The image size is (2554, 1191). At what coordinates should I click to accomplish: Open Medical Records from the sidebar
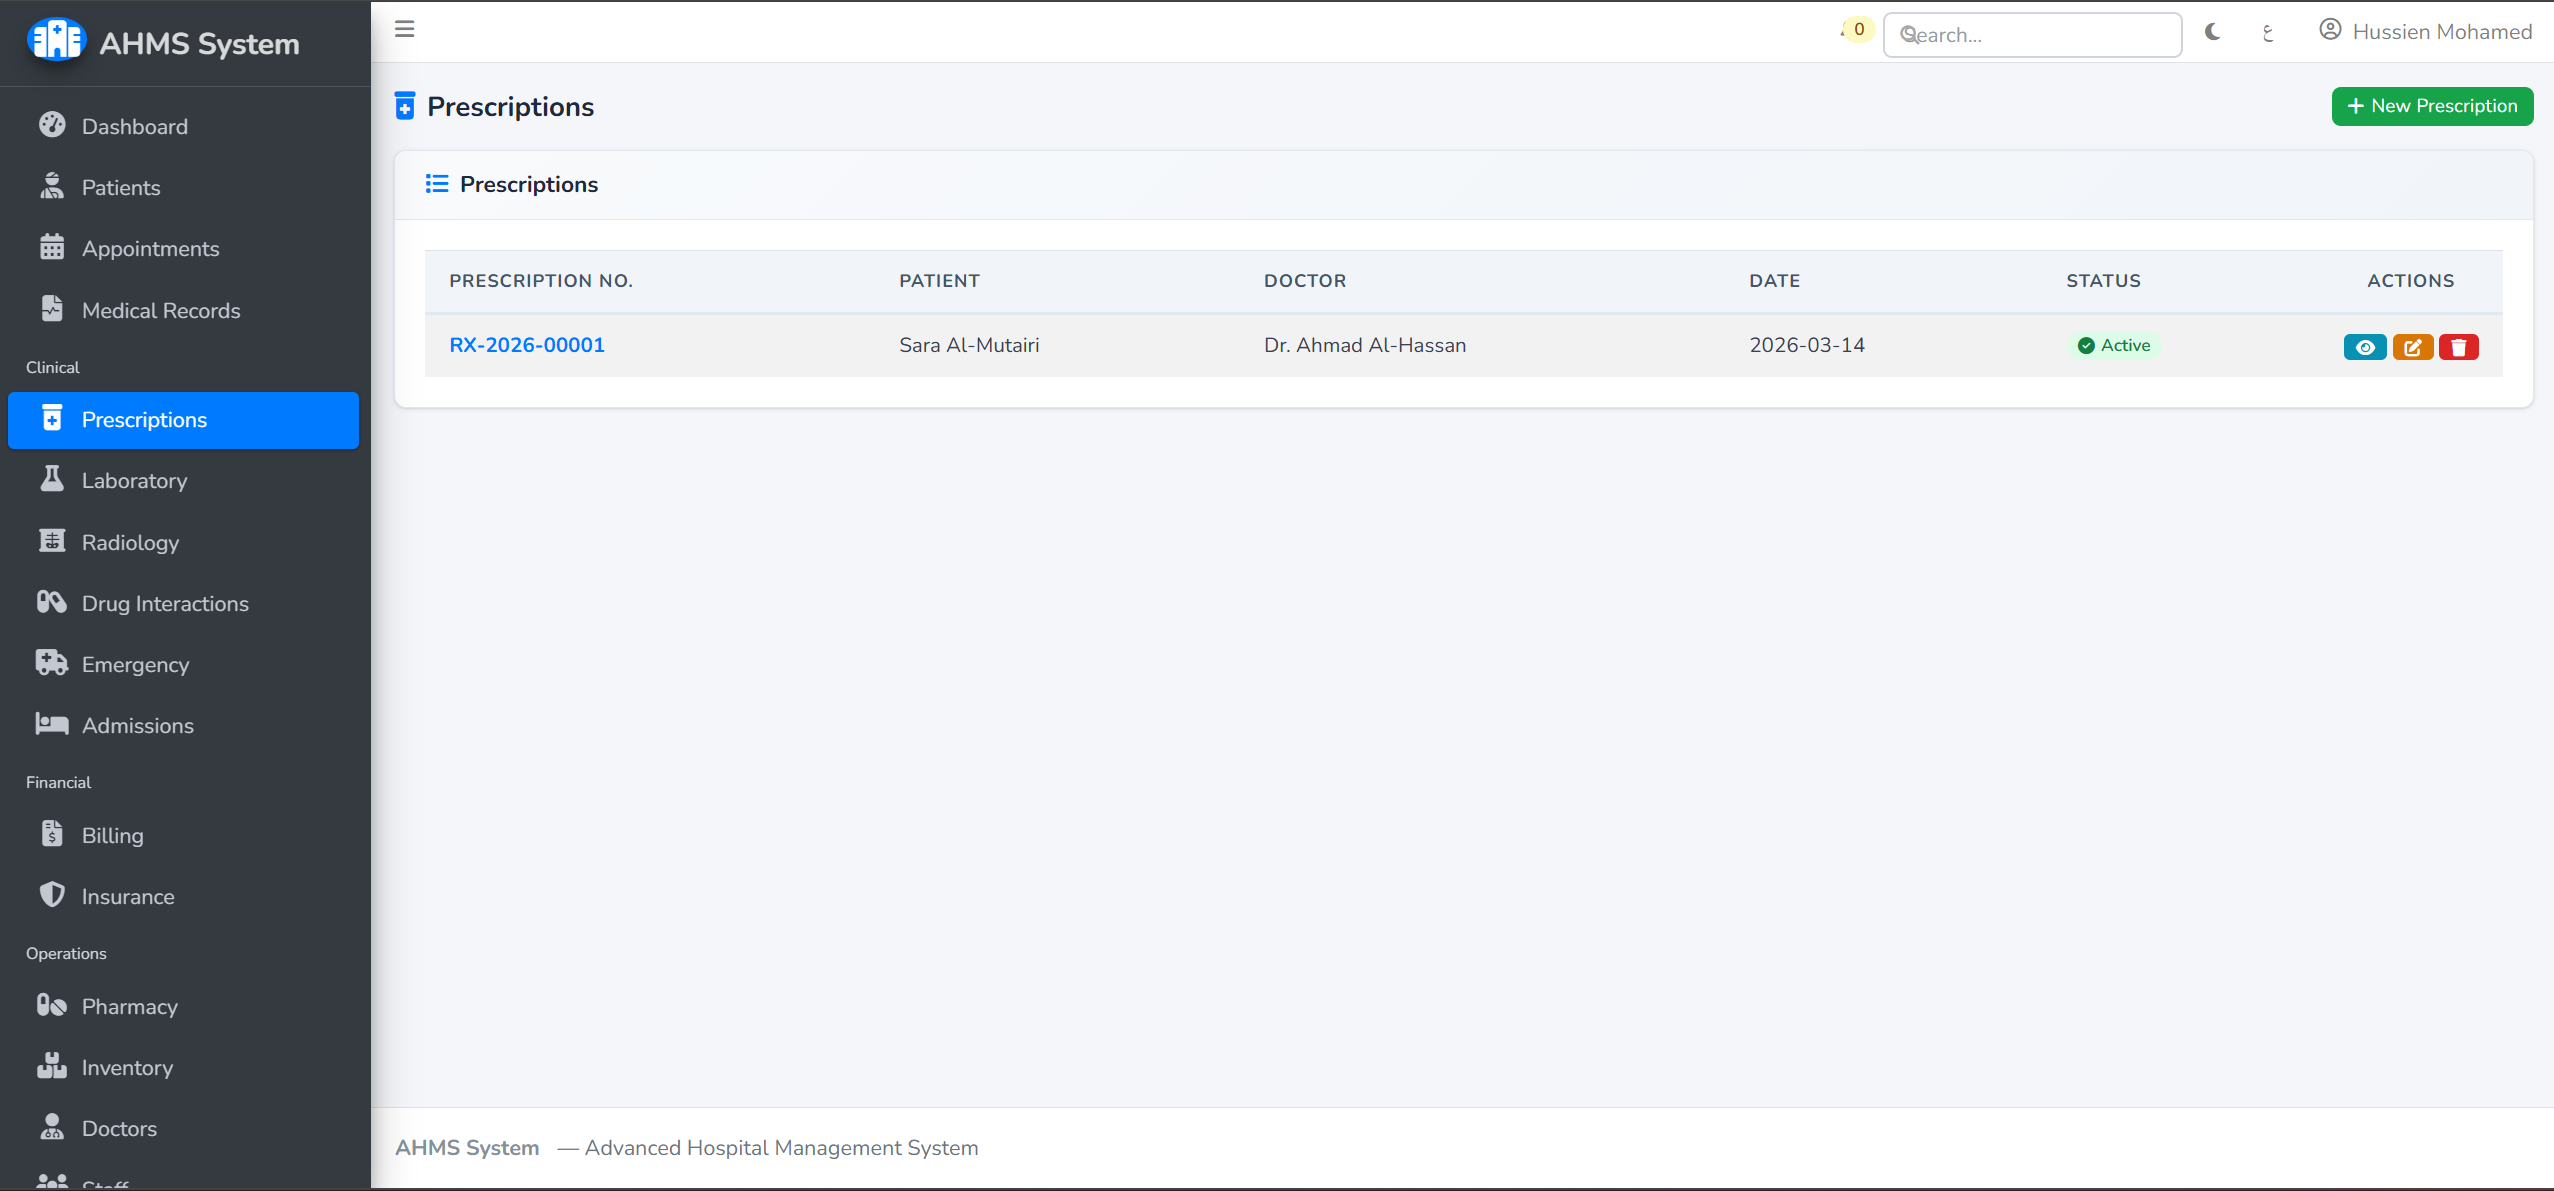point(161,310)
